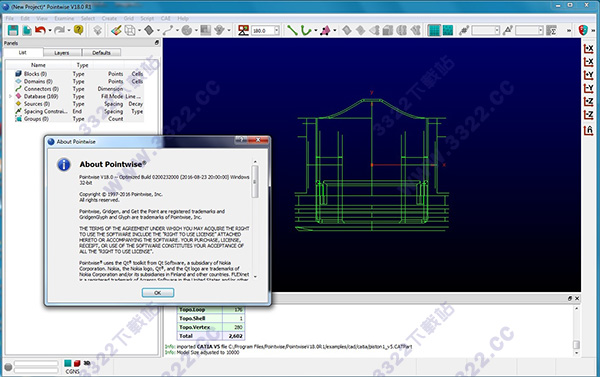The height and width of the screenshot is (377, 600).
Task: Open dropdown next to green curved connector
Action: click(x=315, y=30)
